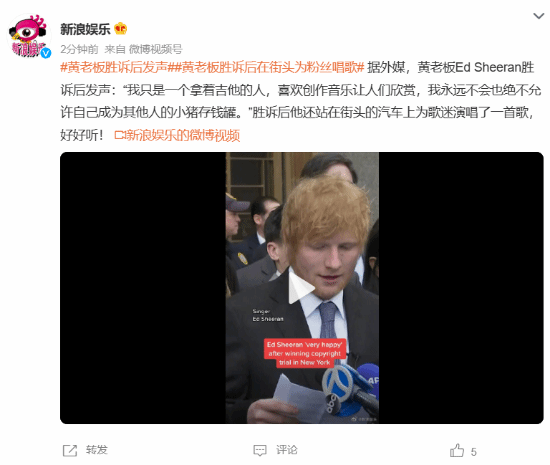550x465 pixels.
Task: Play the Ed Sheeran video
Action: 301,288
